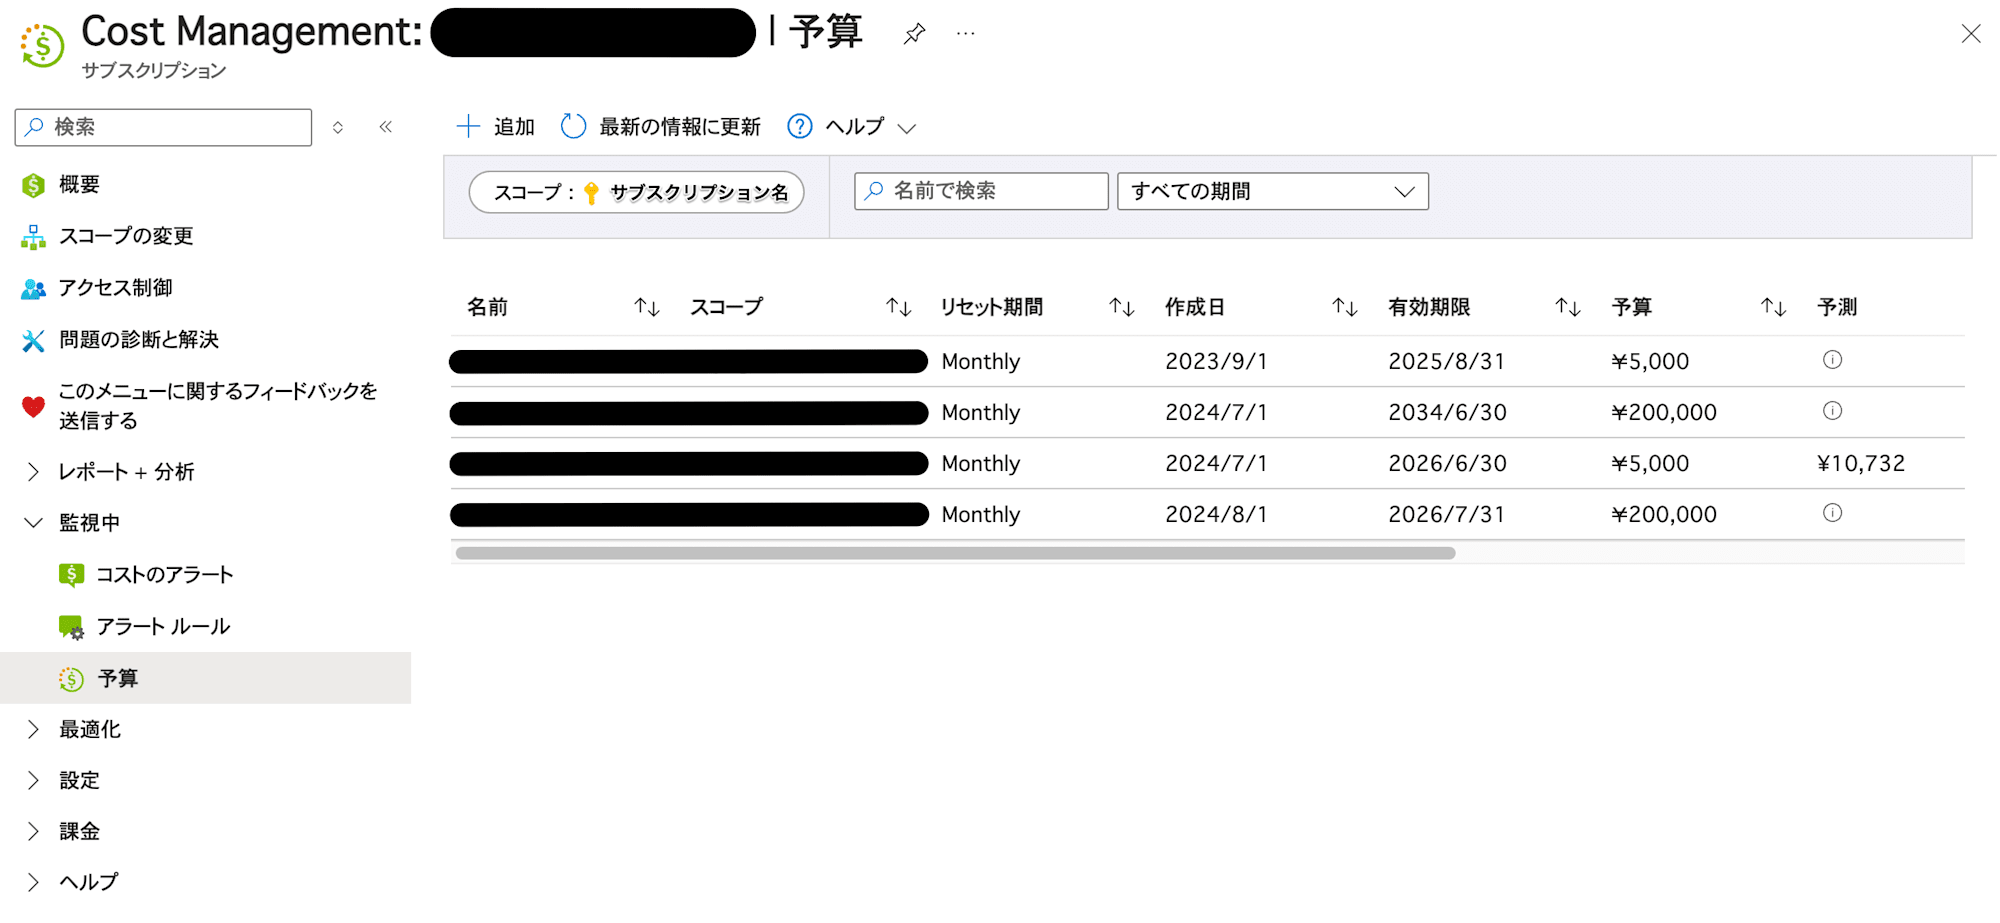This screenshot has width=2000, height=923.
Task: Click the refresh circular arrow icon
Action: (x=573, y=127)
